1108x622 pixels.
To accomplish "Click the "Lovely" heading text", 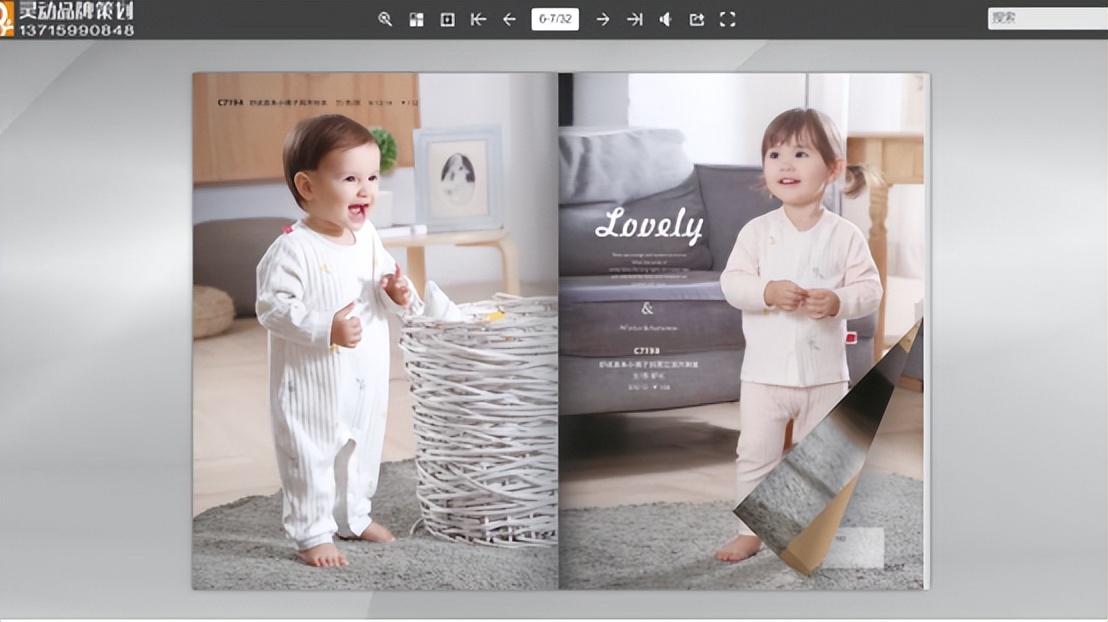I will click(649, 225).
